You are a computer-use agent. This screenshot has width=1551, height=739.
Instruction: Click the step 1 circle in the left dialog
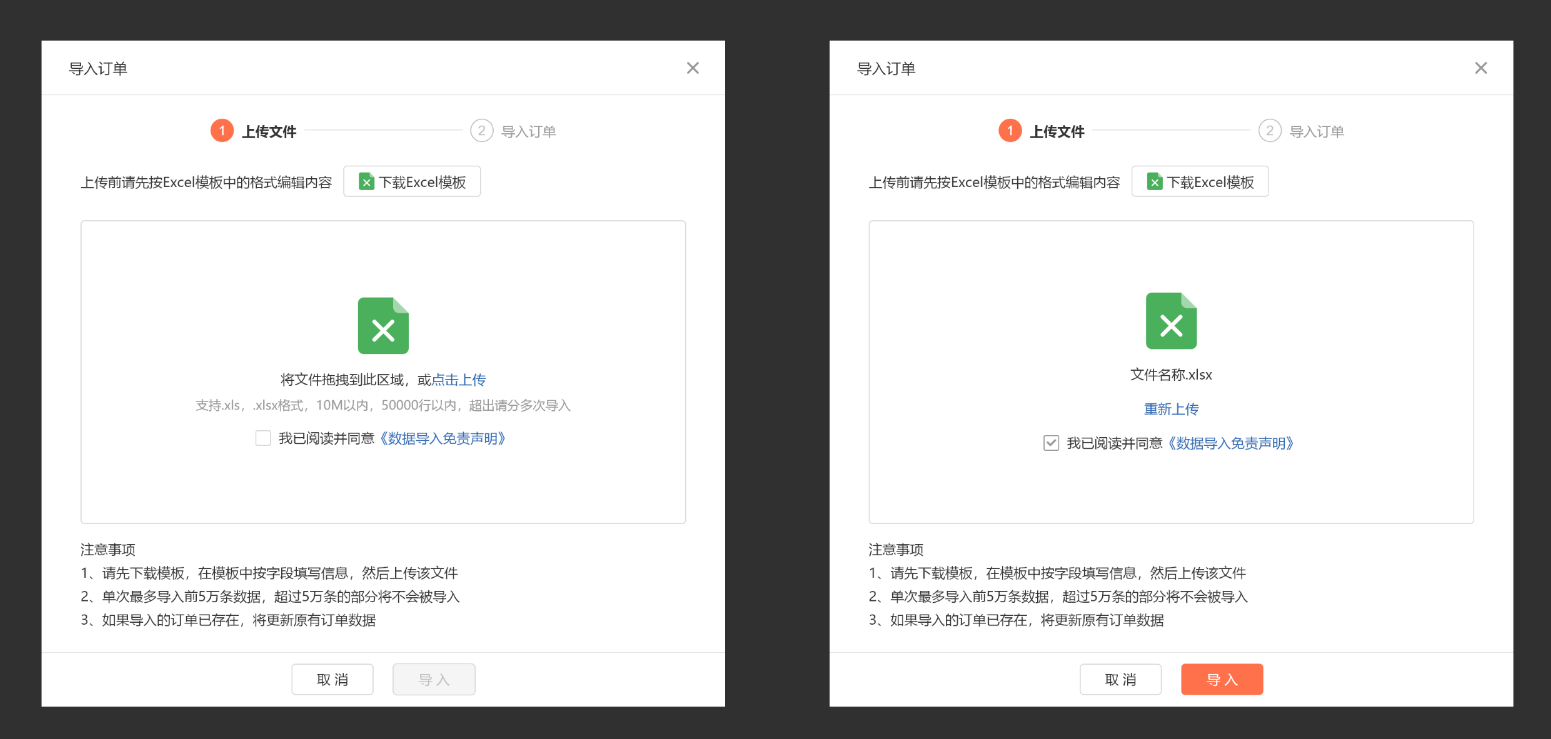(222, 130)
